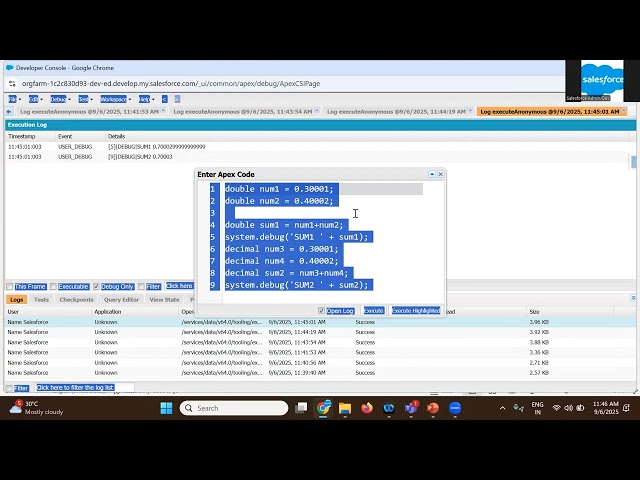The width and height of the screenshot is (640, 480).
Task: Select SUM1 debug entry in execution log
Action: [x=318, y=147]
